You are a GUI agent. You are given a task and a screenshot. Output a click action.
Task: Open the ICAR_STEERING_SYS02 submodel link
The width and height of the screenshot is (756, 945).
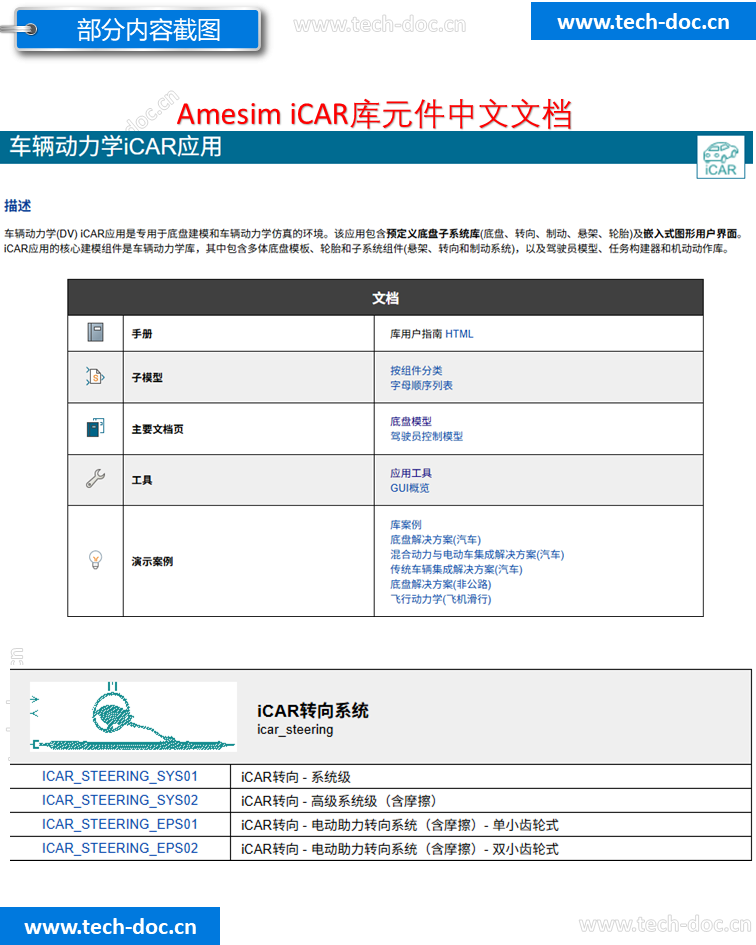(120, 800)
